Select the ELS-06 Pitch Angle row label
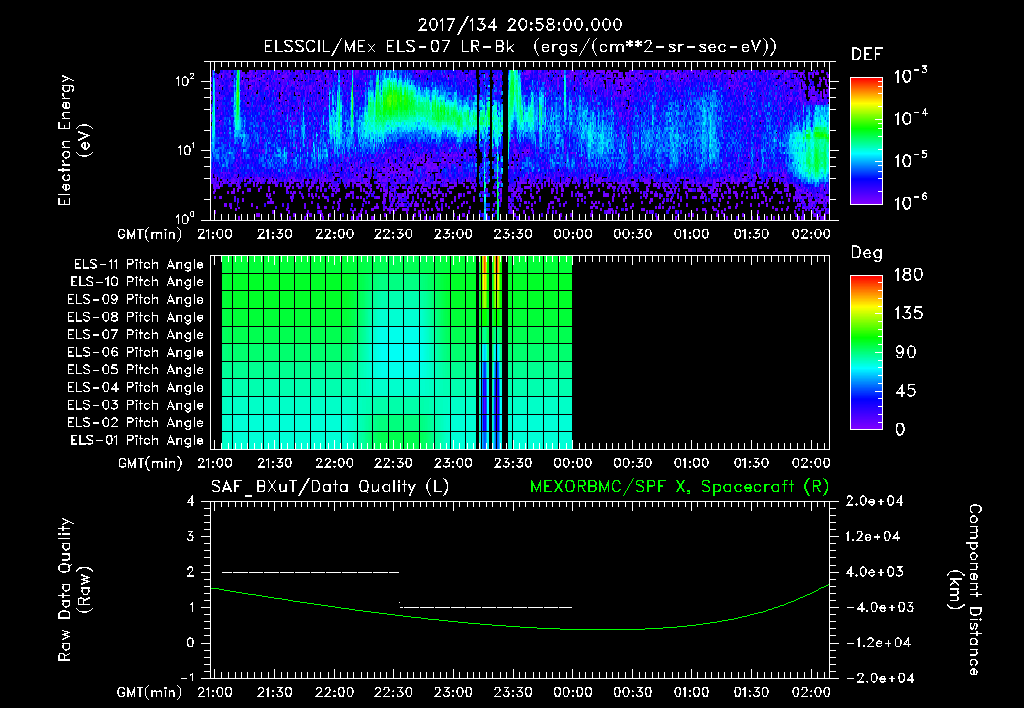 (136, 353)
